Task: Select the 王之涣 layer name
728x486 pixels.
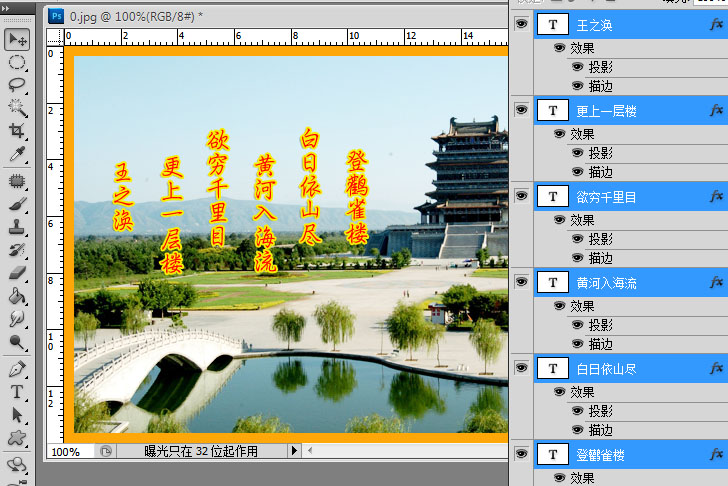Action: pos(594,25)
